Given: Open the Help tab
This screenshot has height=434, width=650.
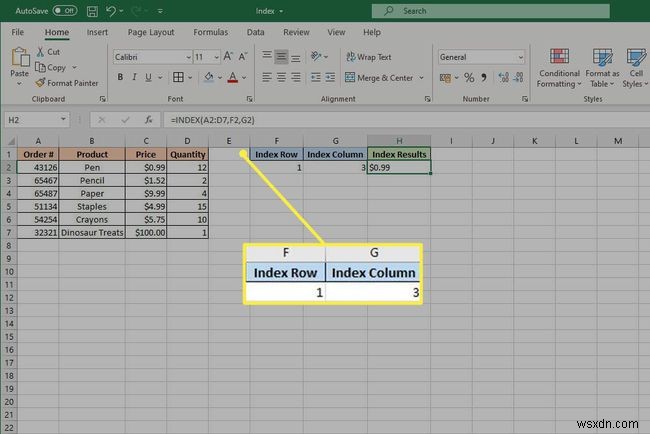Looking at the screenshot, I should pyautogui.click(x=371, y=32).
